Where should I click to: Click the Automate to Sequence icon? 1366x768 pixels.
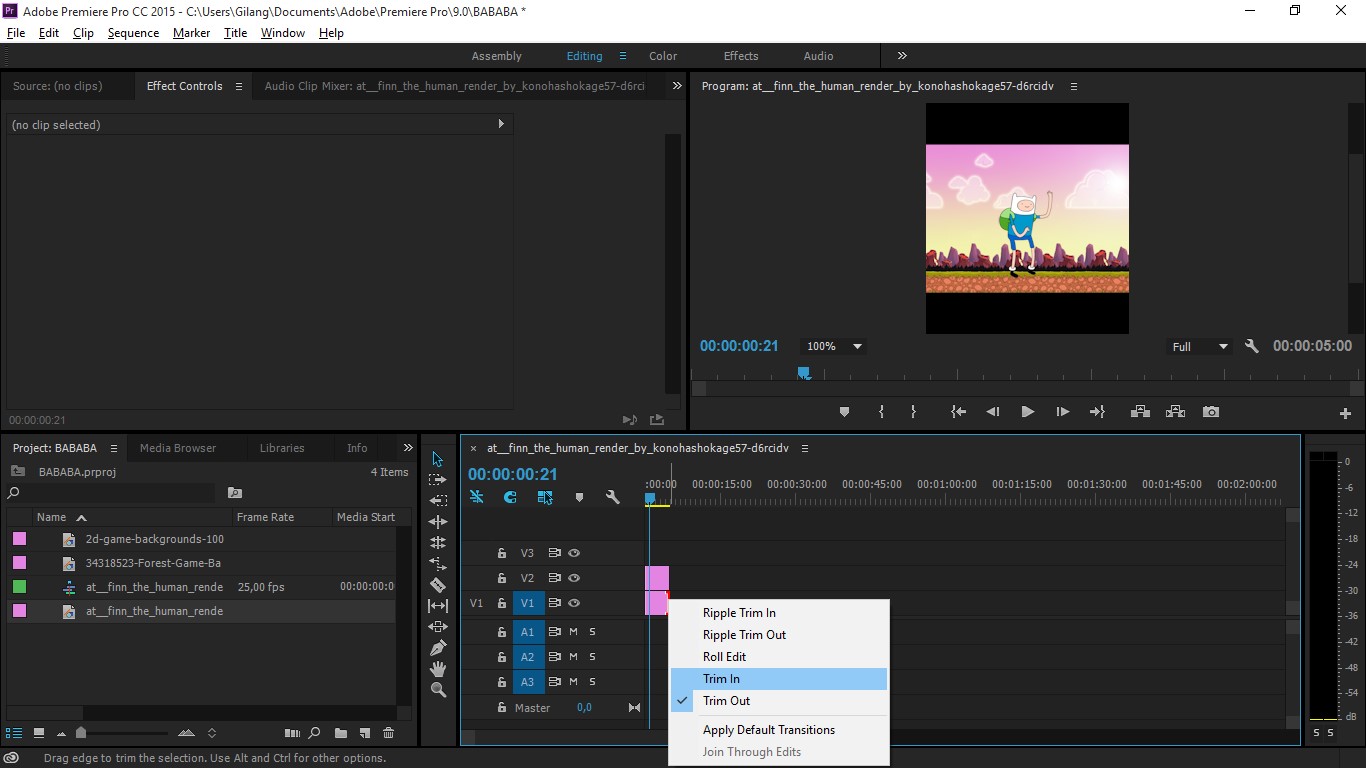(292, 733)
